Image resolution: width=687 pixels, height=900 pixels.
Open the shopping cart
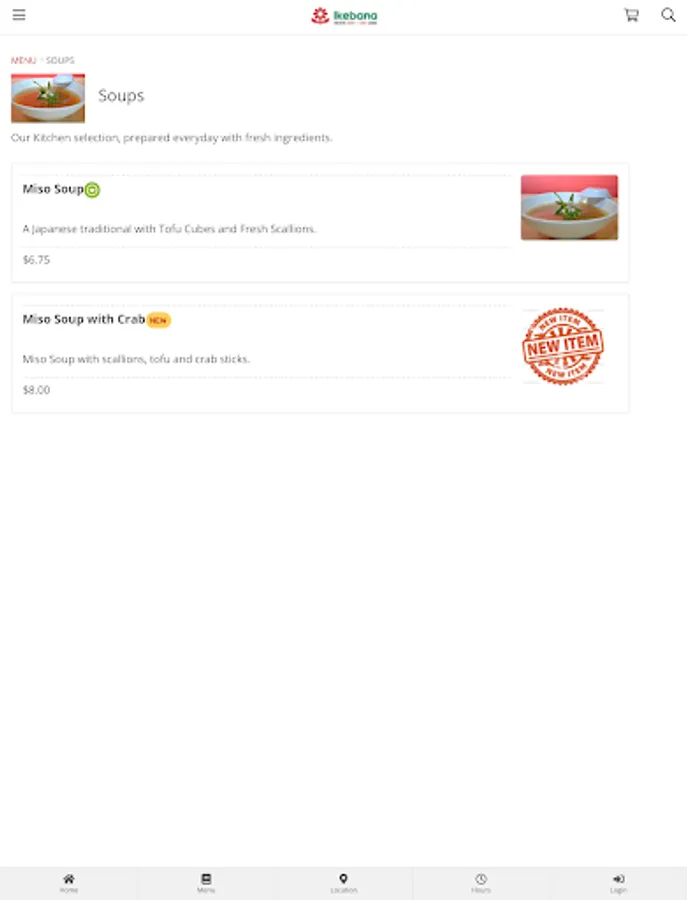click(x=631, y=15)
